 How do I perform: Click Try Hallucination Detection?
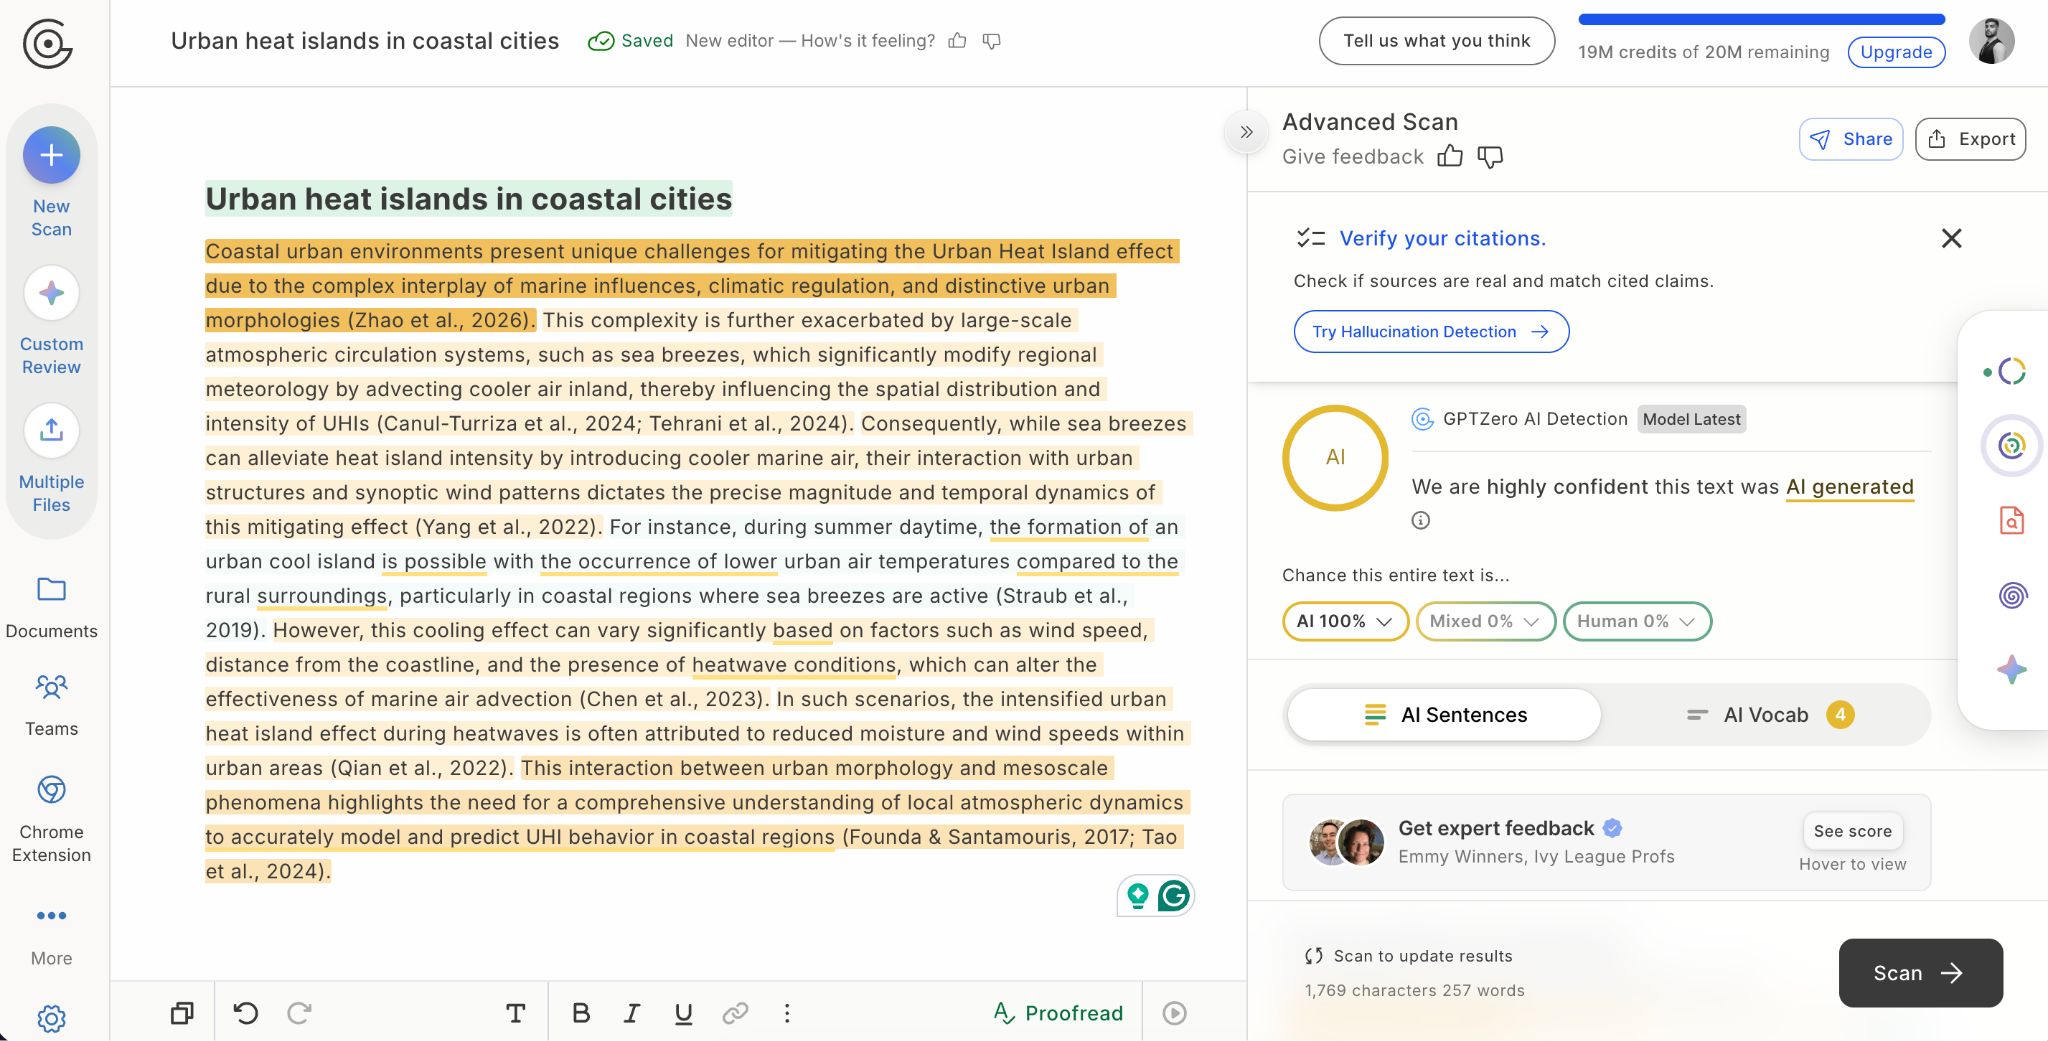click(x=1431, y=332)
